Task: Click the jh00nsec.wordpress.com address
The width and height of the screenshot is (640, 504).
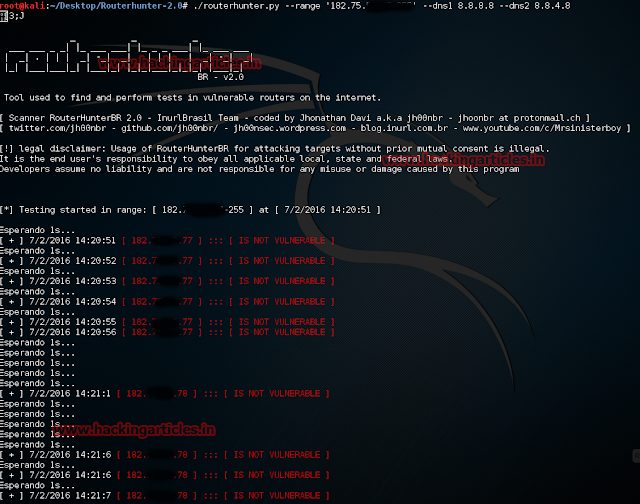Action: pos(290,128)
